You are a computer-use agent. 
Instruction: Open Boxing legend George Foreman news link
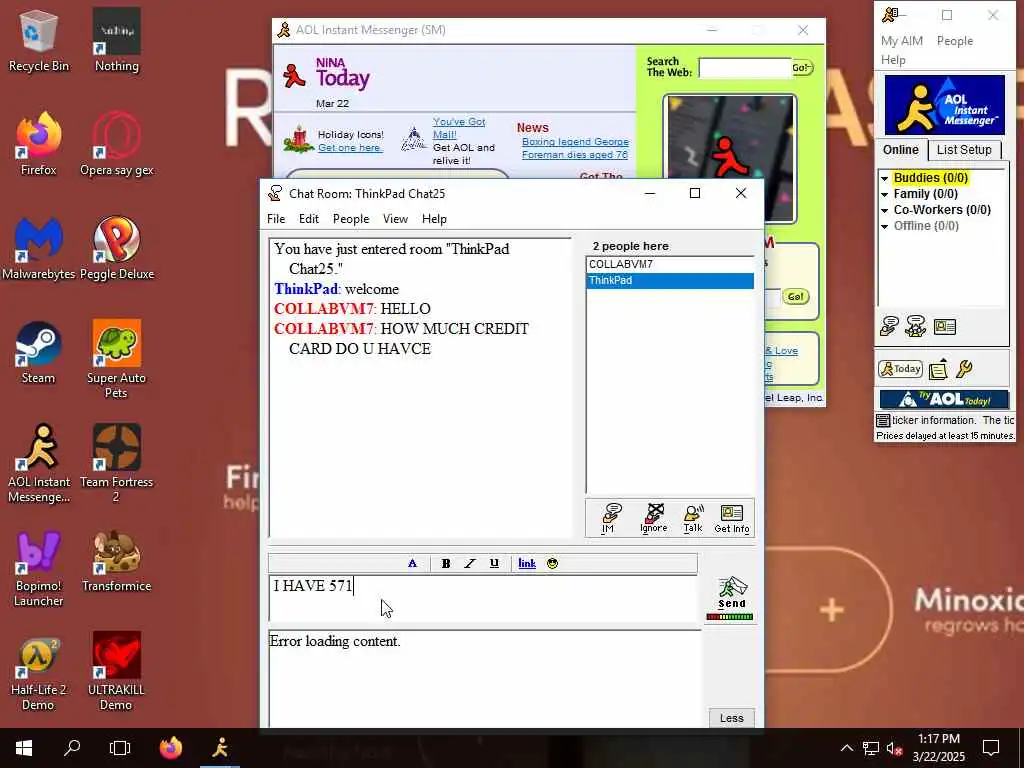(575, 148)
